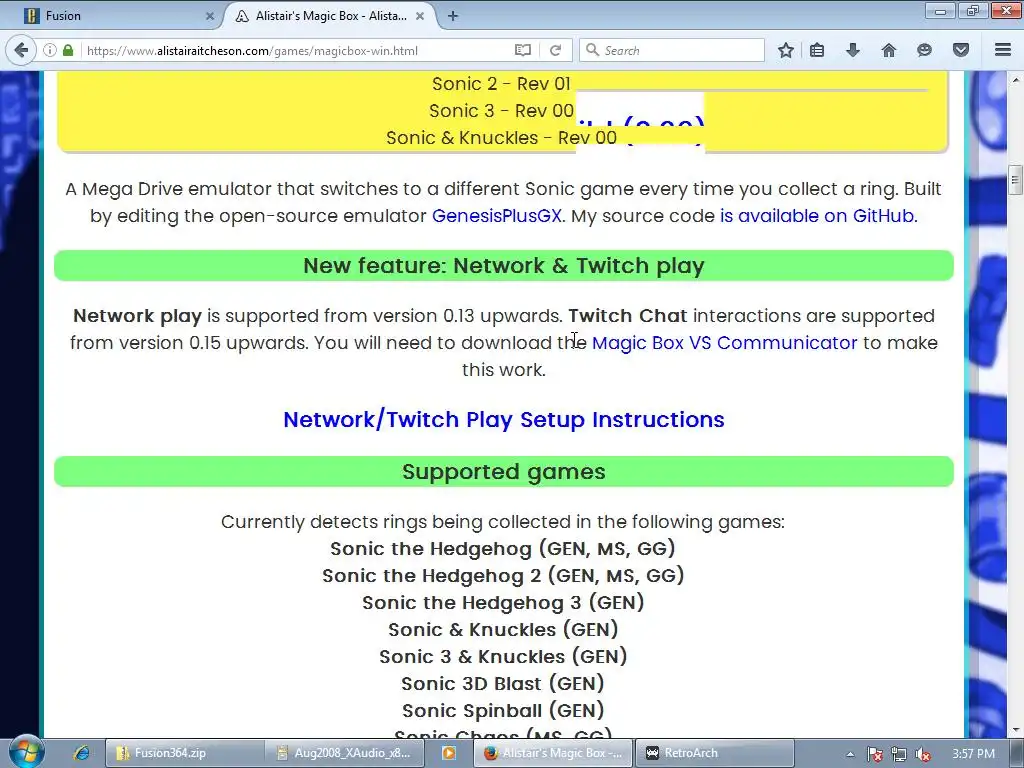
Task: Click the 'Sonic & Knuckles (GEN)' text
Action: coord(503,630)
